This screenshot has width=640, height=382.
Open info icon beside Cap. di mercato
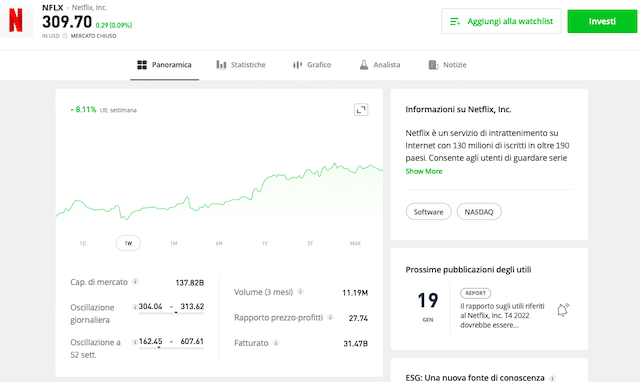pos(135,282)
